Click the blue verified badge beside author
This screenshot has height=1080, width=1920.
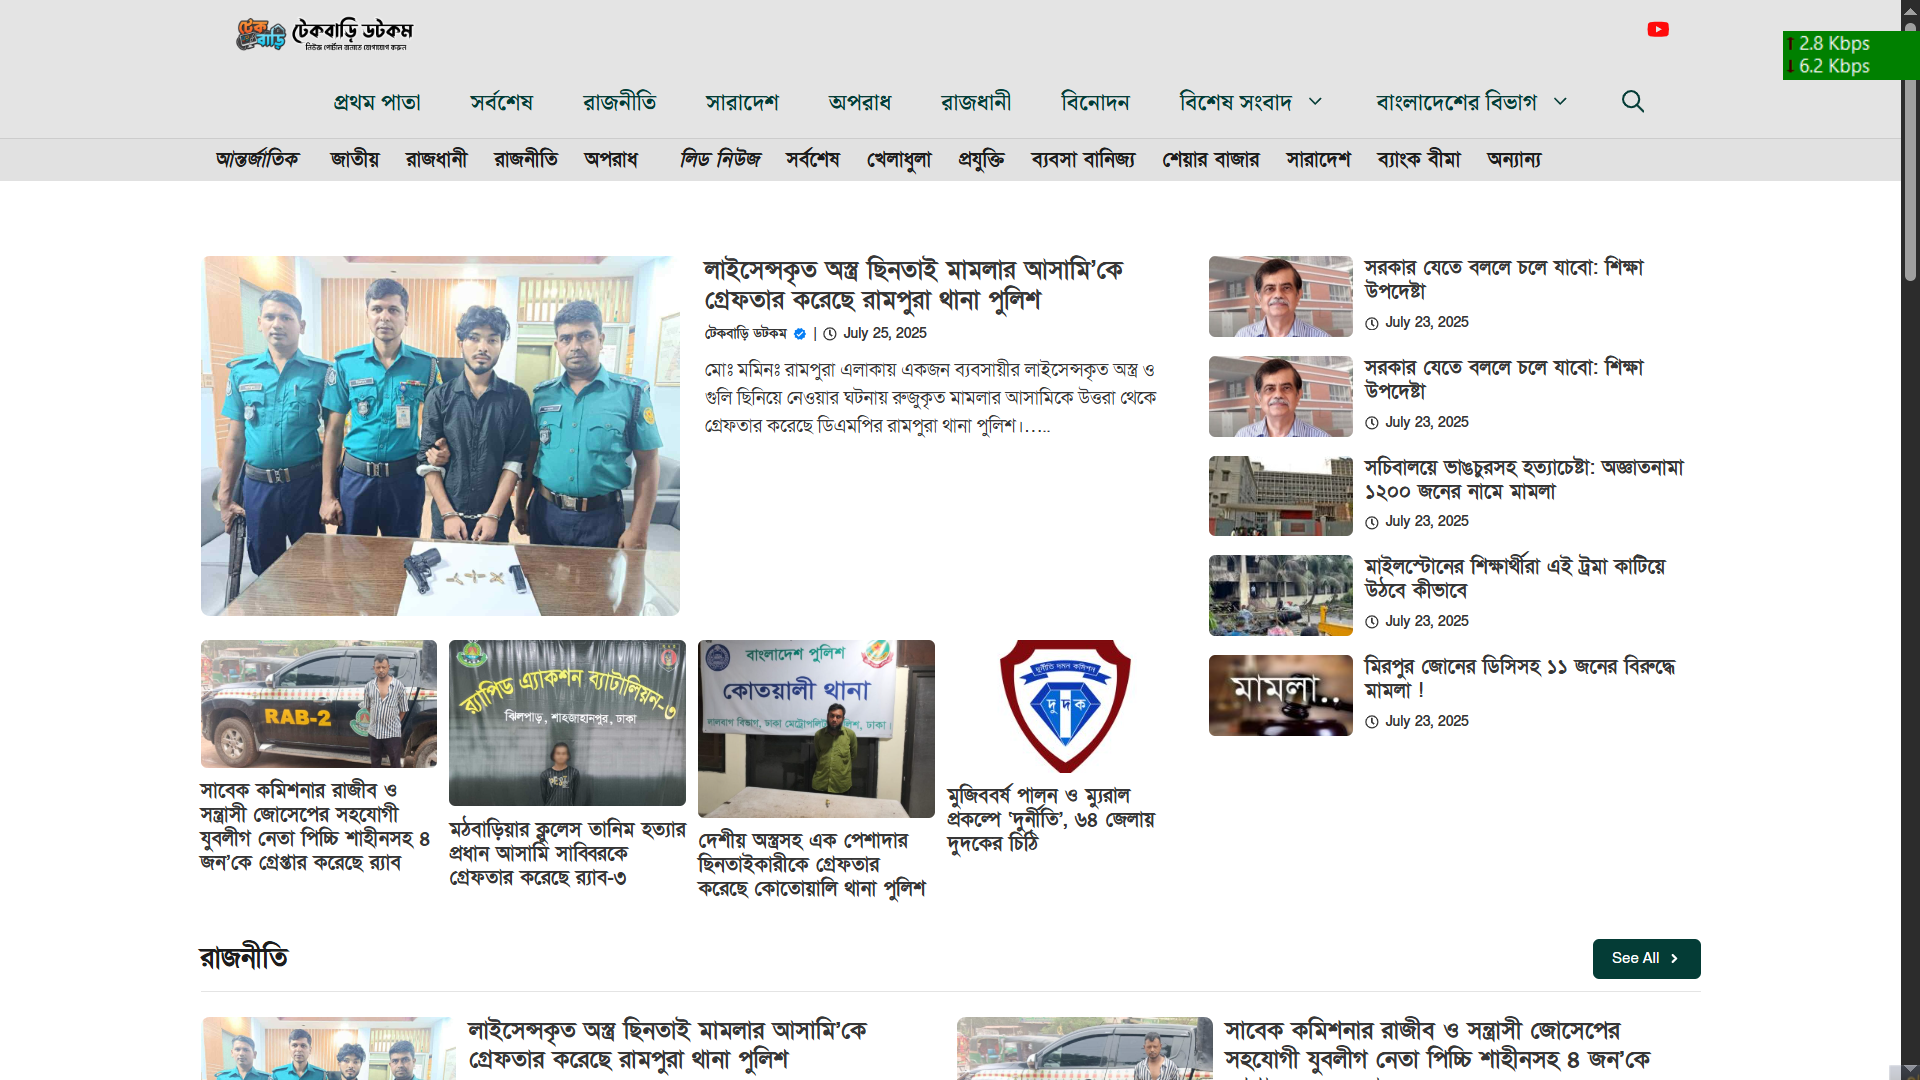tap(800, 334)
